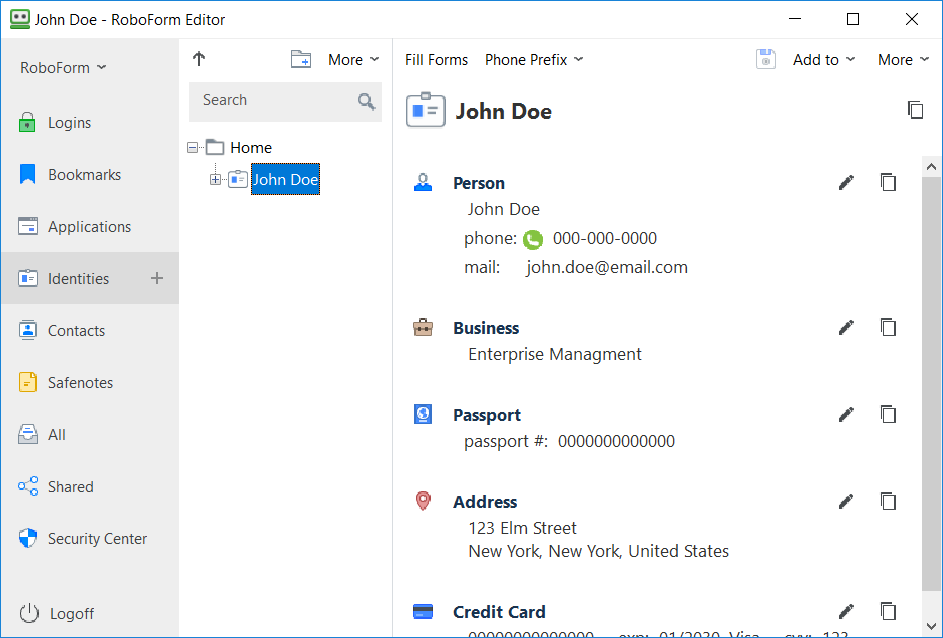The width and height of the screenshot is (943, 638).
Task: Click passport number 0000000000000
Action: tap(616, 441)
